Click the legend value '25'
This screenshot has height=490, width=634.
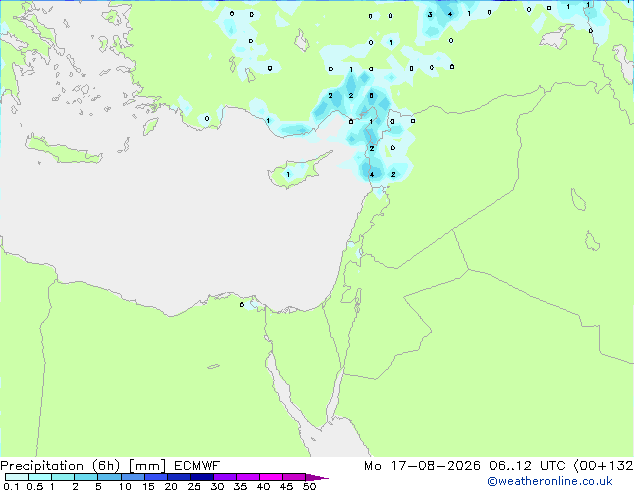pyautogui.click(x=194, y=486)
